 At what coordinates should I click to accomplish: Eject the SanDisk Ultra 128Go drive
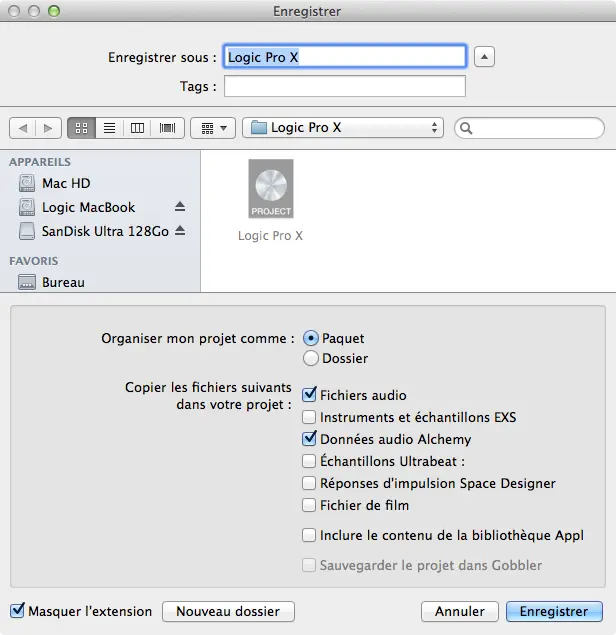180,231
